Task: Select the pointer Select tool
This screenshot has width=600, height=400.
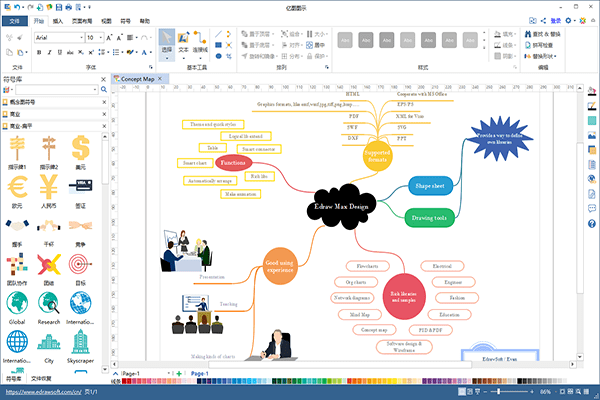Action: [x=166, y=44]
